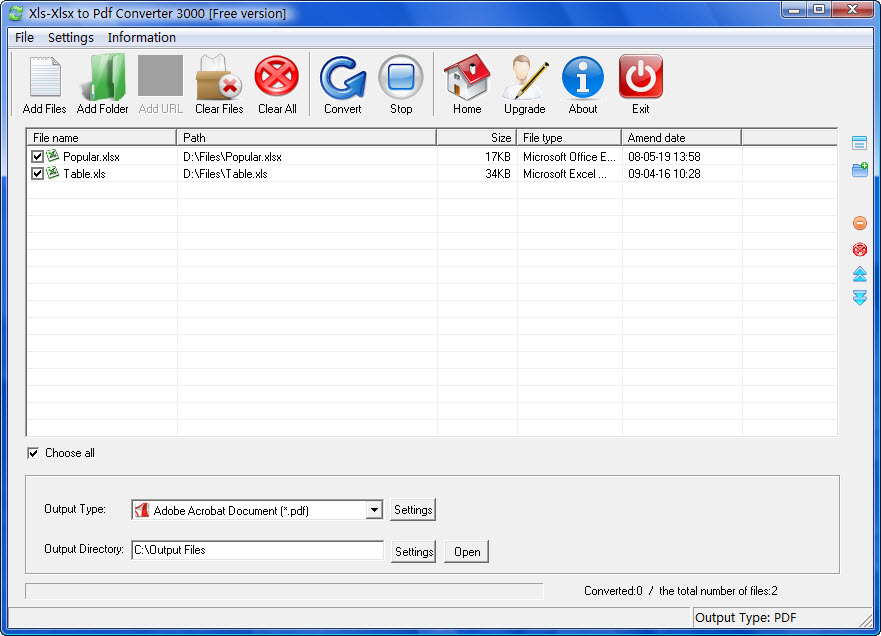Select the Popular.xlsx file name
The width and height of the screenshot is (881, 636).
[x=91, y=157]
